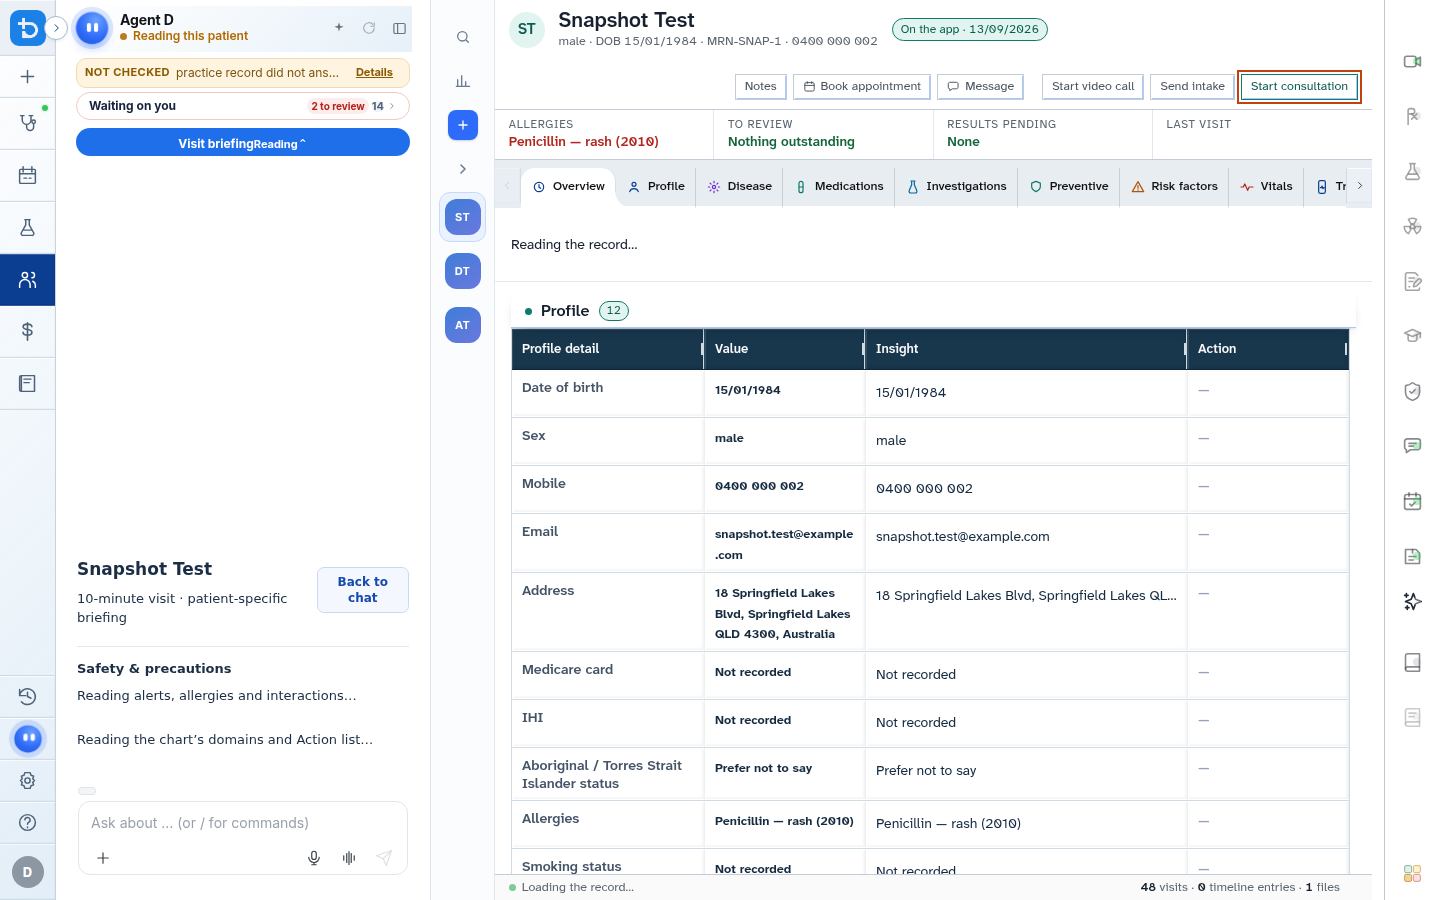Click Start video call button
Viewport: 1440px width, 900px height.
tap(1093, 87)
